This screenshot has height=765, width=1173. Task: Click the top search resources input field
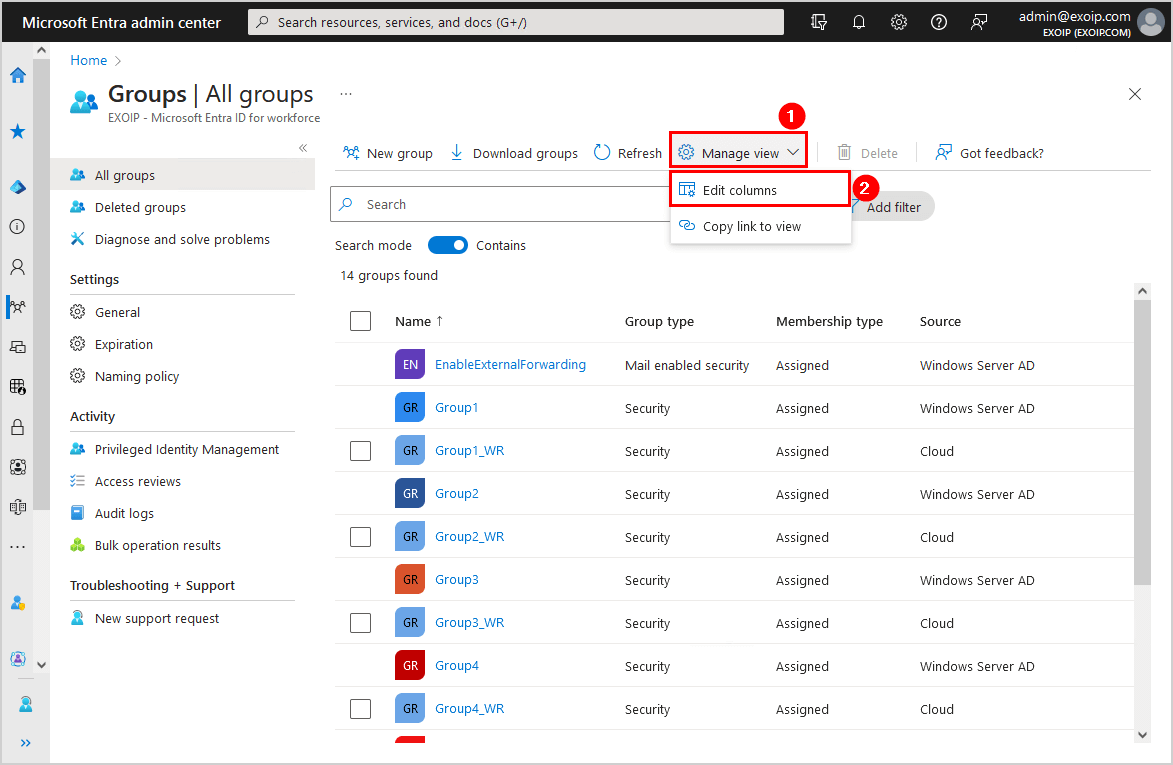(x=515, y=22)
